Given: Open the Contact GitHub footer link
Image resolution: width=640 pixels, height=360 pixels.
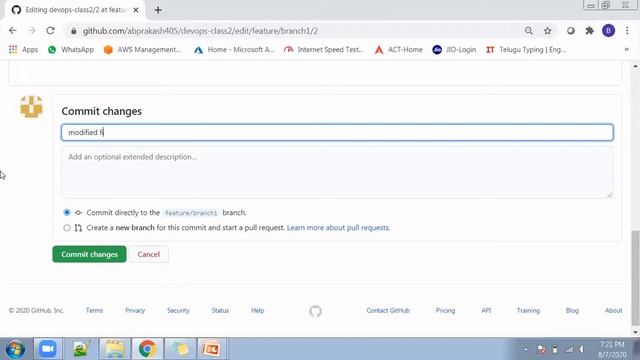Looking at the screenshot, I should pyautogui.click(x=388, y=311).
